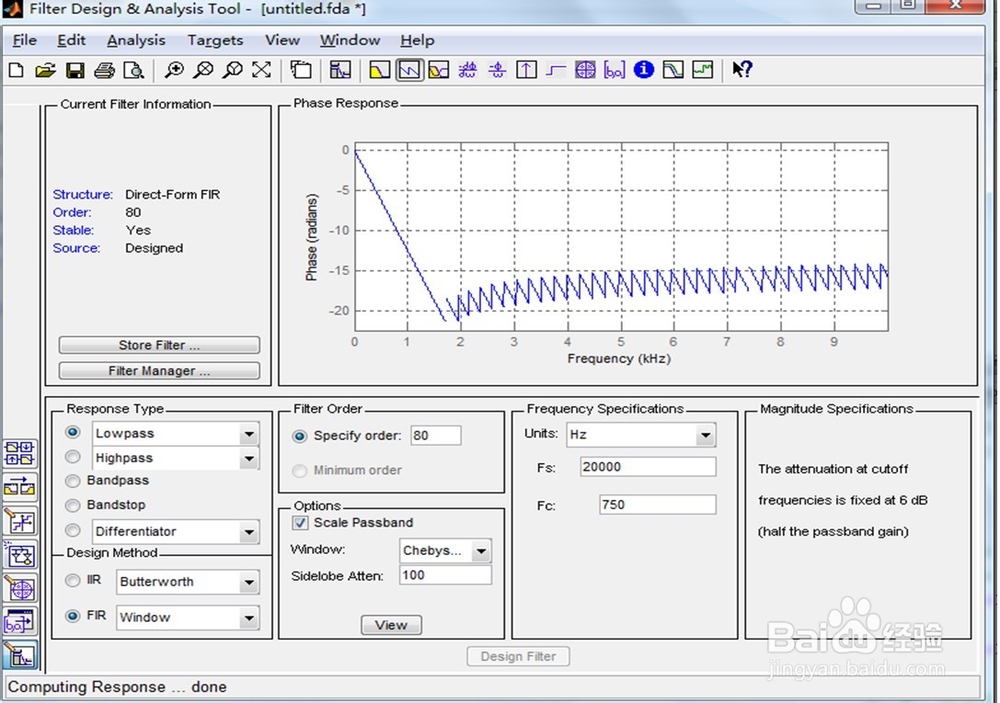Click the Print icon in toolbar
This screenshot has height=703, width=1000.
(104, 70)
